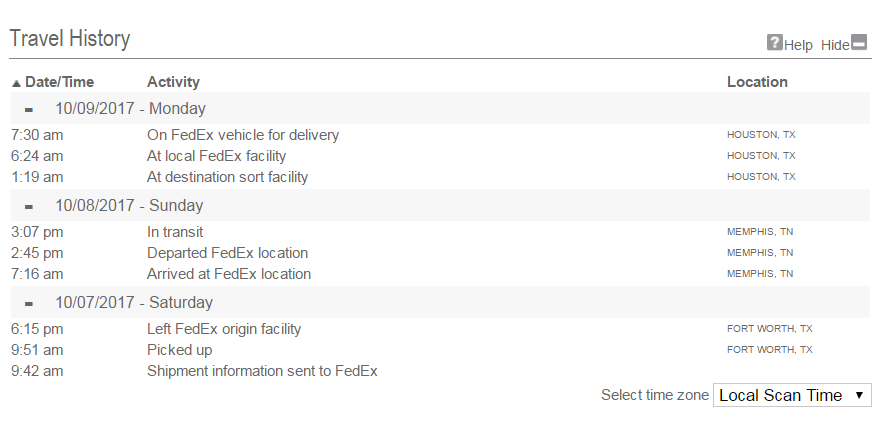Collapse the 10/08/2017 Sunday section
The image size is (880, 429).
click(29, 206)
